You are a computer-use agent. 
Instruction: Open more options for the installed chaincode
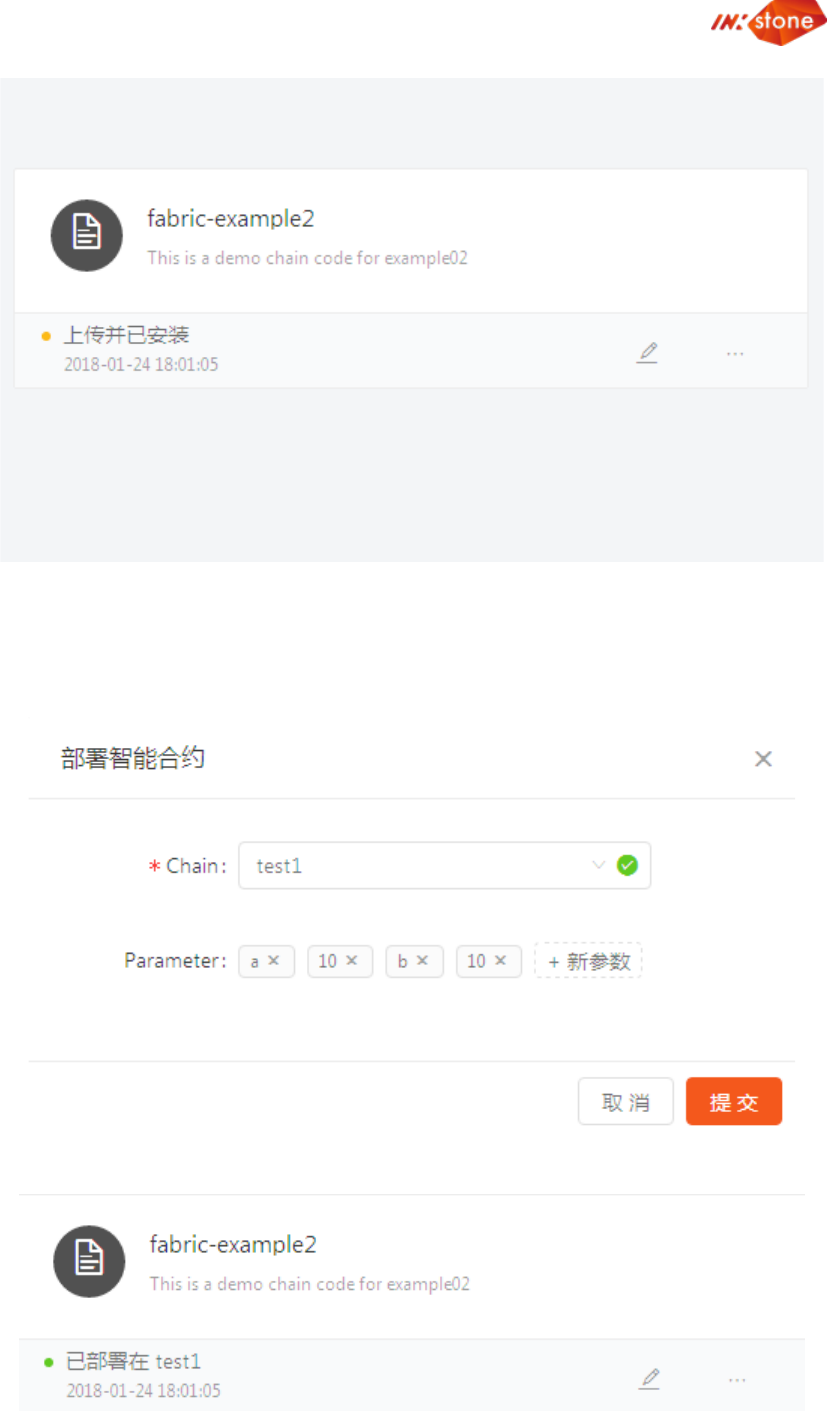click(x=735, y=353)
